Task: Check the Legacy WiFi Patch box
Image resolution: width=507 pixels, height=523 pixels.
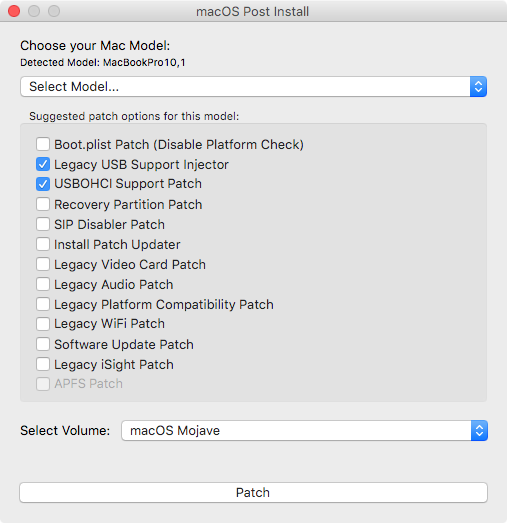Action: [43, 324]
